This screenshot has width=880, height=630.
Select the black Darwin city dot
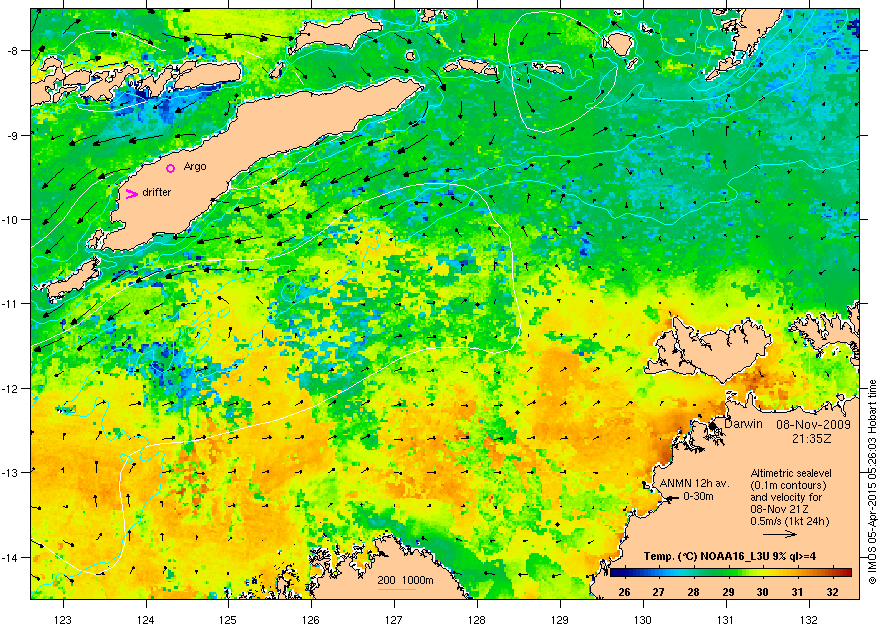point(712,425)
